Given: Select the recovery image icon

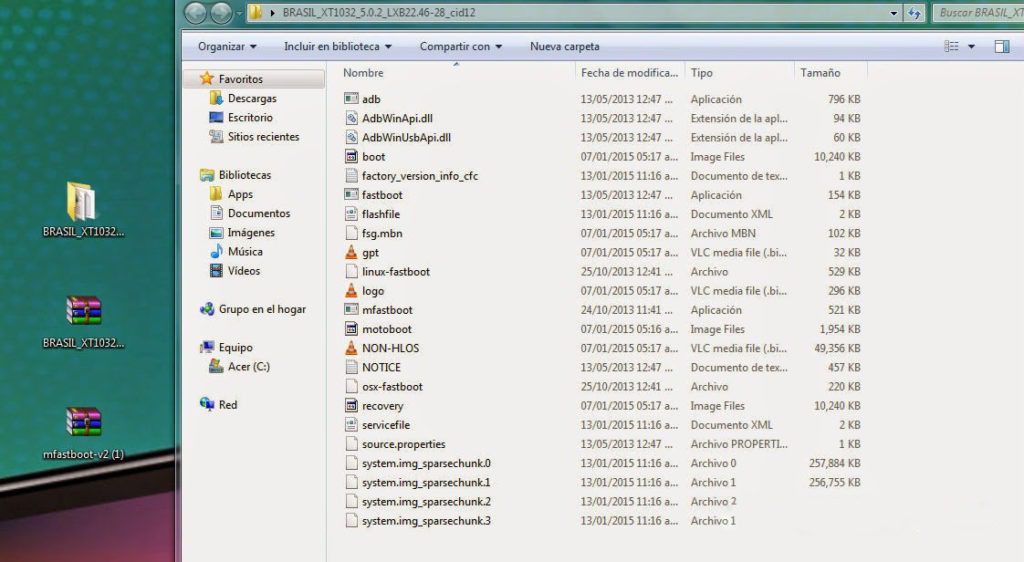Looking at the screenshot, I should (351, 405).
